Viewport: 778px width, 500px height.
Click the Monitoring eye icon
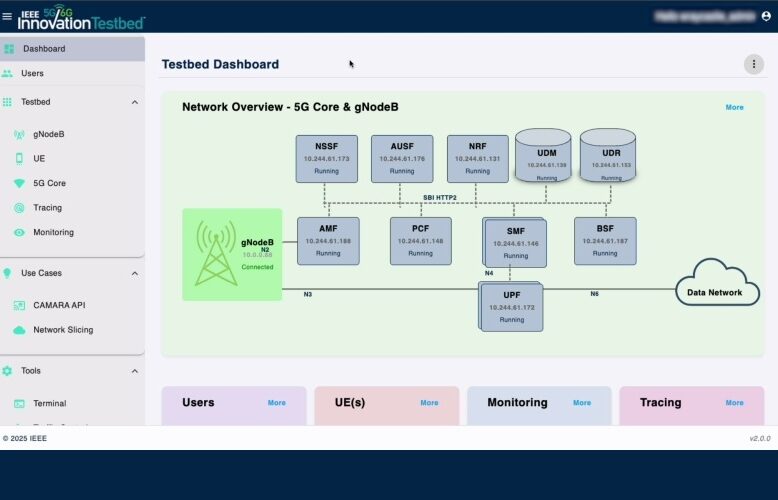[x=19, y=232]
